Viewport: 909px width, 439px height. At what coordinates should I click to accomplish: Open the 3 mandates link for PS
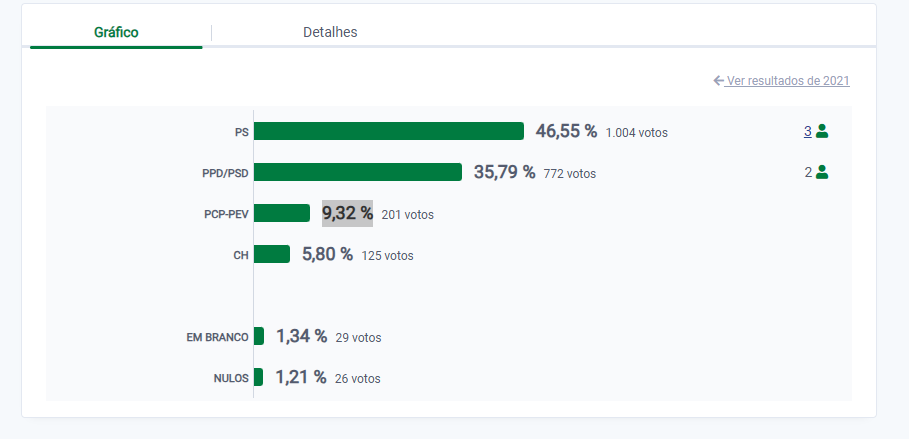point(807,131)
